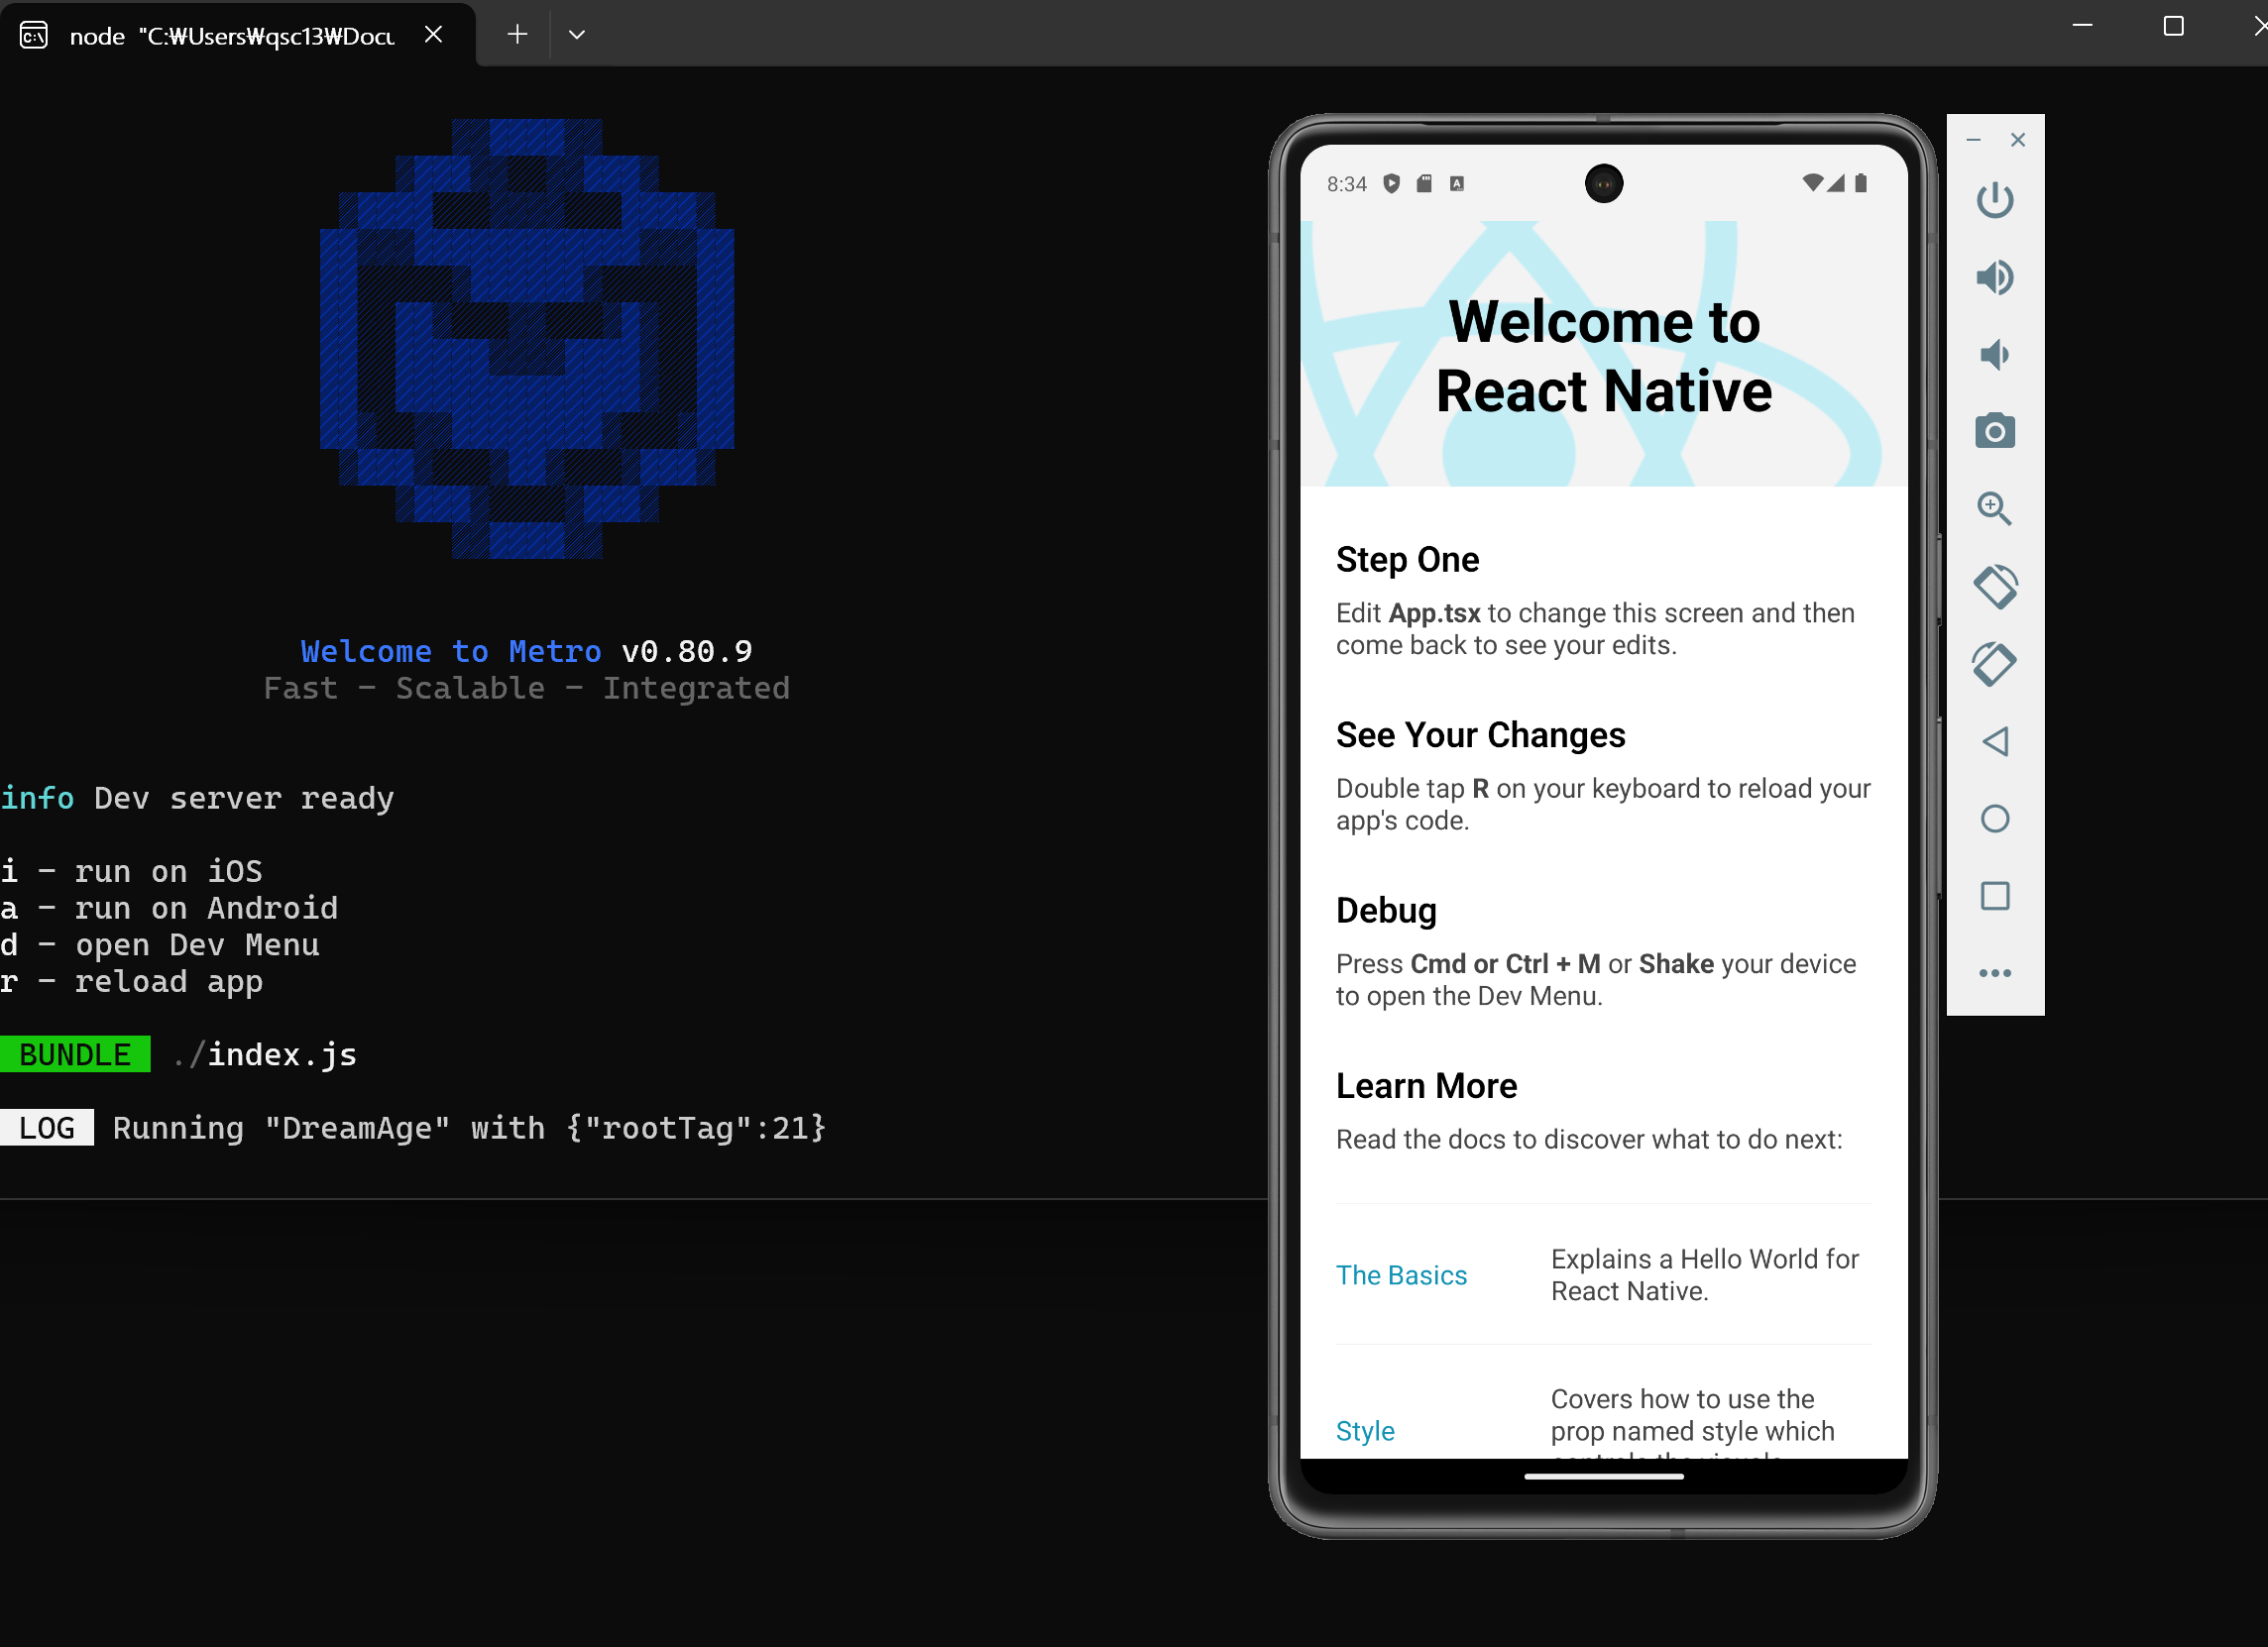Viewport: 2268px width, 1647px height.
Task: Minimize the terminal window
Action: 2082,26
